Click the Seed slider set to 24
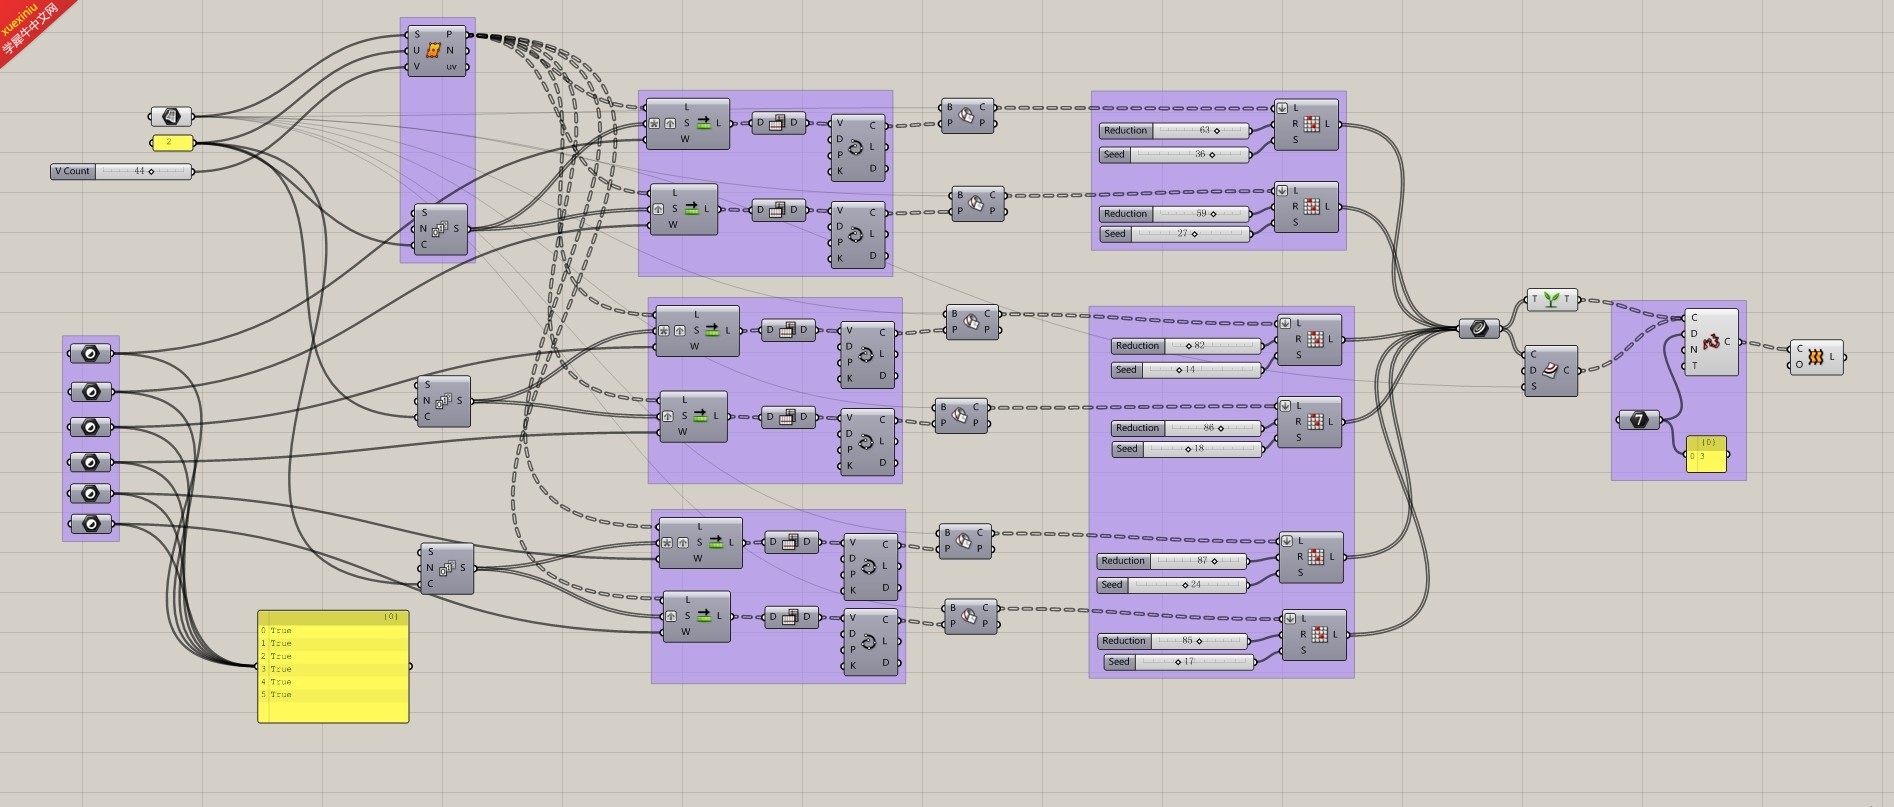Viewport: 1894px width, 807px height. [x=1173, y=584]
